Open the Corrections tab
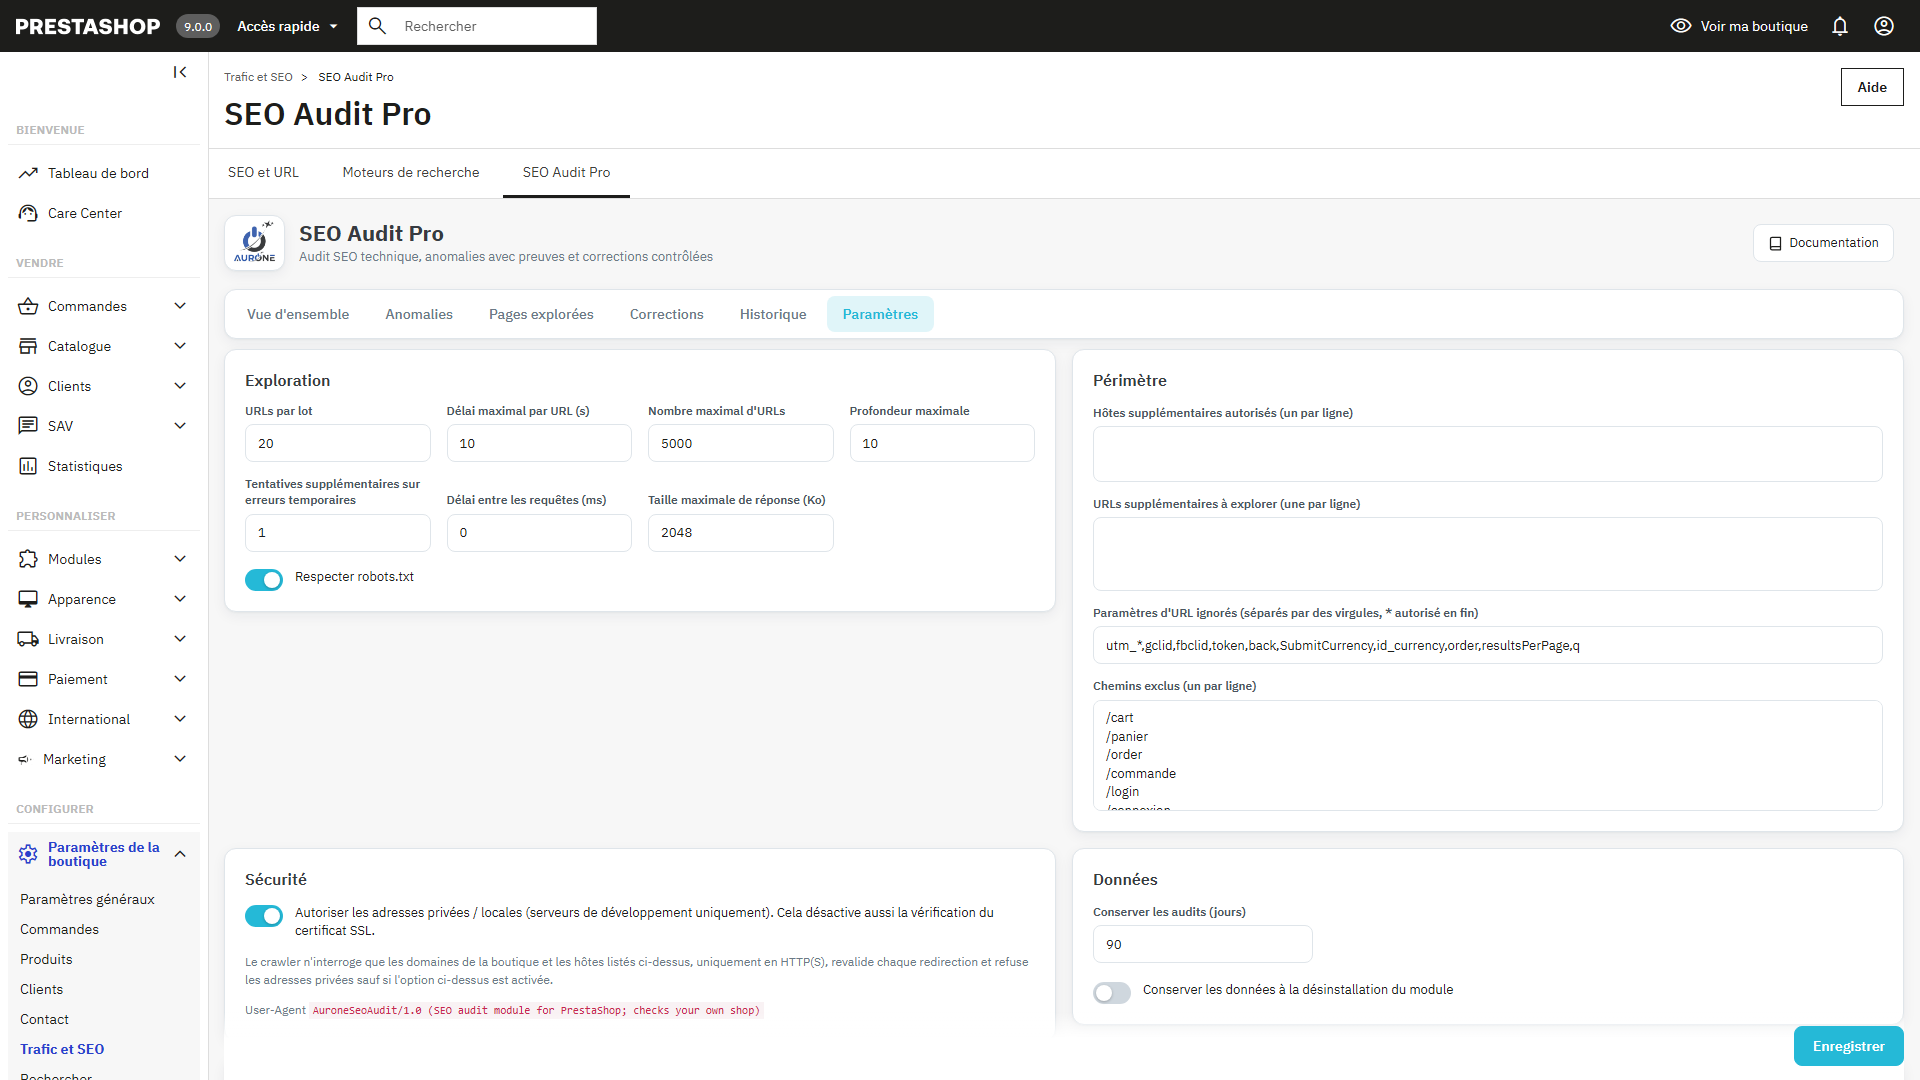The height and width of the screenshot is (1080, 1920). click(667, 314)
